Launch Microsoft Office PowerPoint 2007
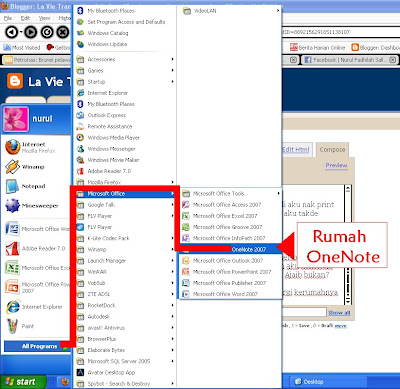The height and width of the screenshot is (389, 400). [x=231, y=272]
